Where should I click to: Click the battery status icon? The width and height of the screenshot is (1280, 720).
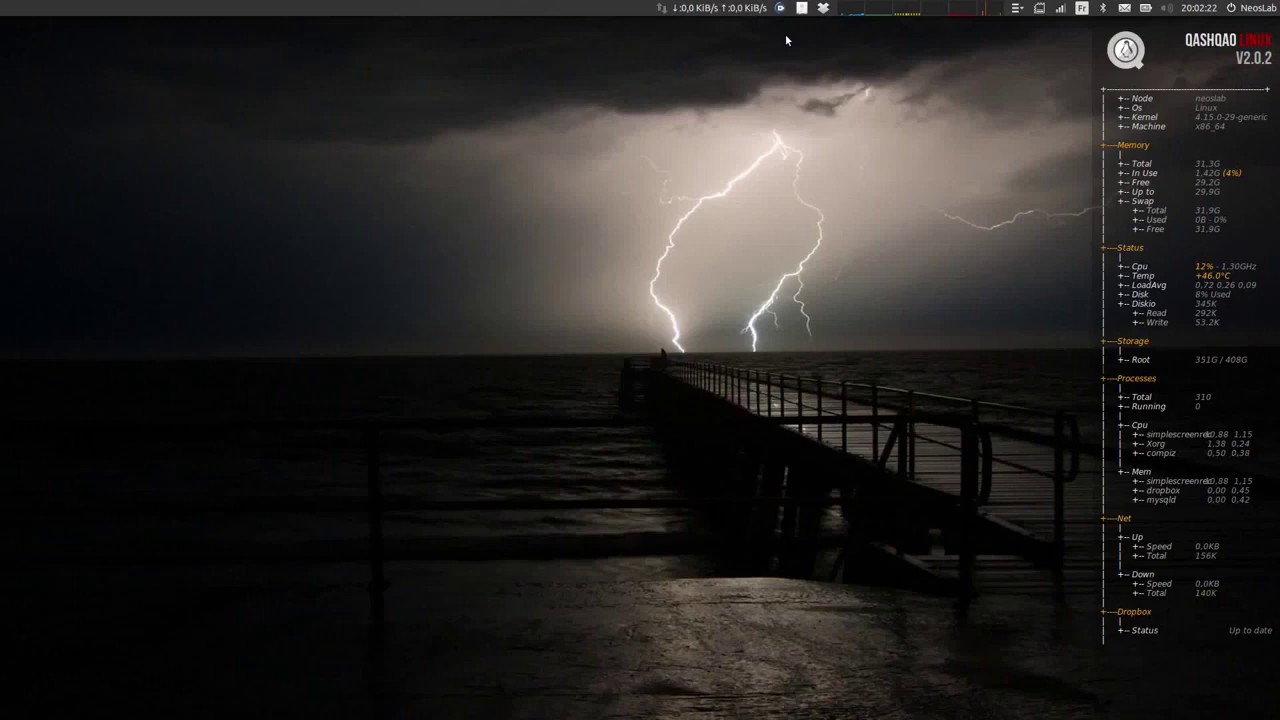1146,8
